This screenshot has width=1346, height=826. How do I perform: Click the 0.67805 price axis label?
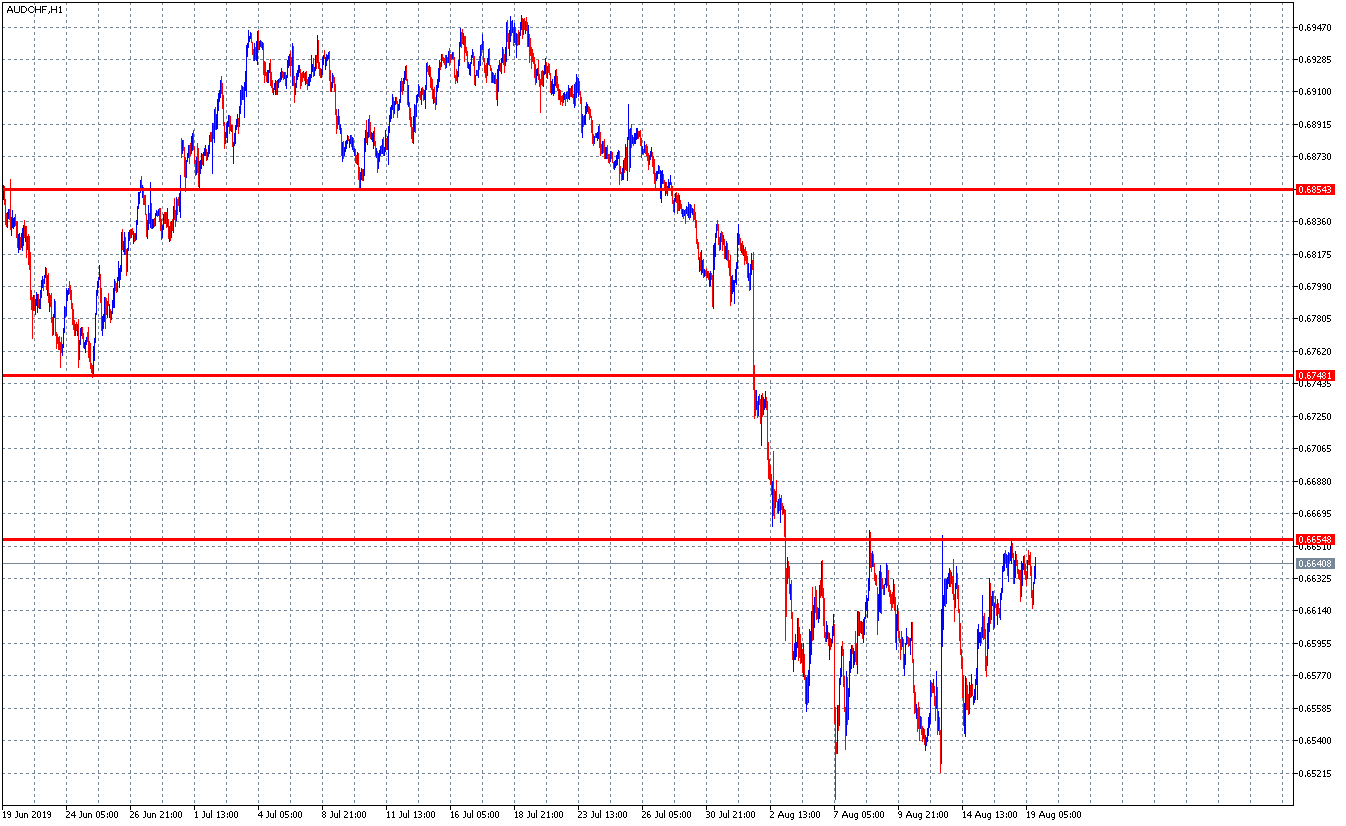pos(1315,319)
